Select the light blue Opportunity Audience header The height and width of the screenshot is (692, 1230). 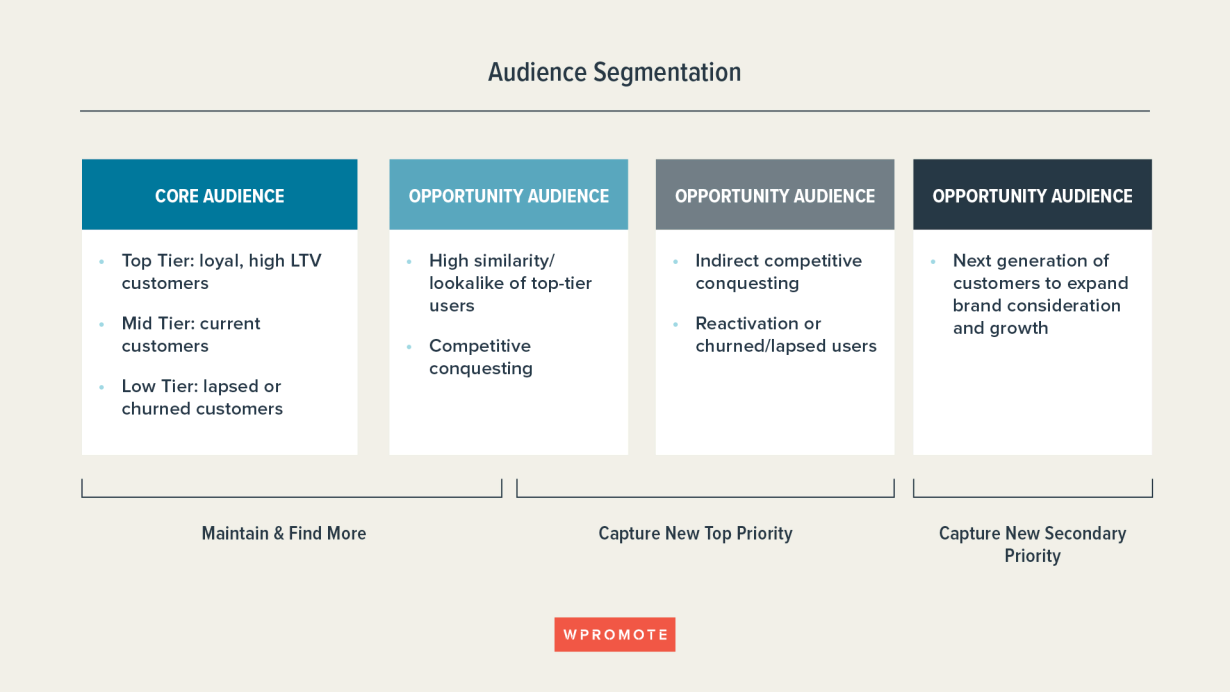508,196
